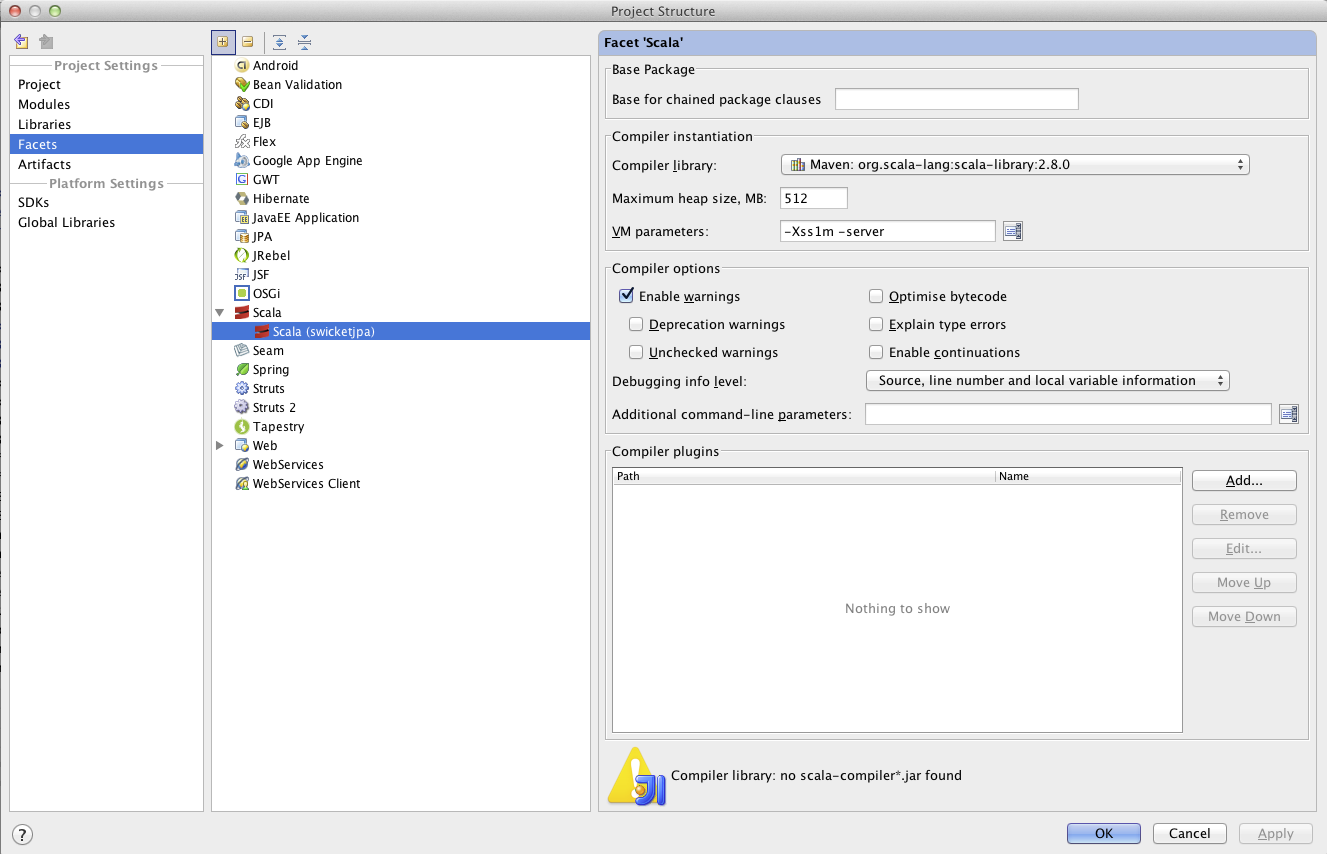Select the Struts facet row
Viewport: 1327px width, 854px height.
pos(401,389)
